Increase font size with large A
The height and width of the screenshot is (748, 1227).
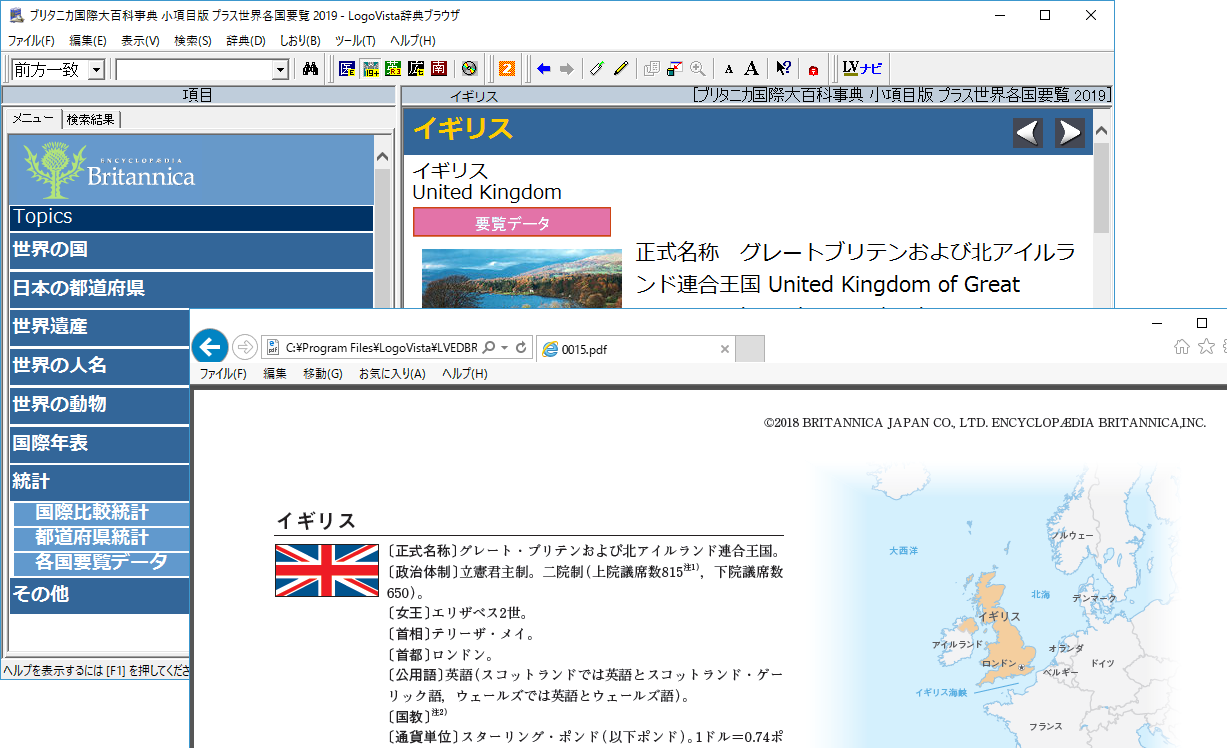point(752,69)
